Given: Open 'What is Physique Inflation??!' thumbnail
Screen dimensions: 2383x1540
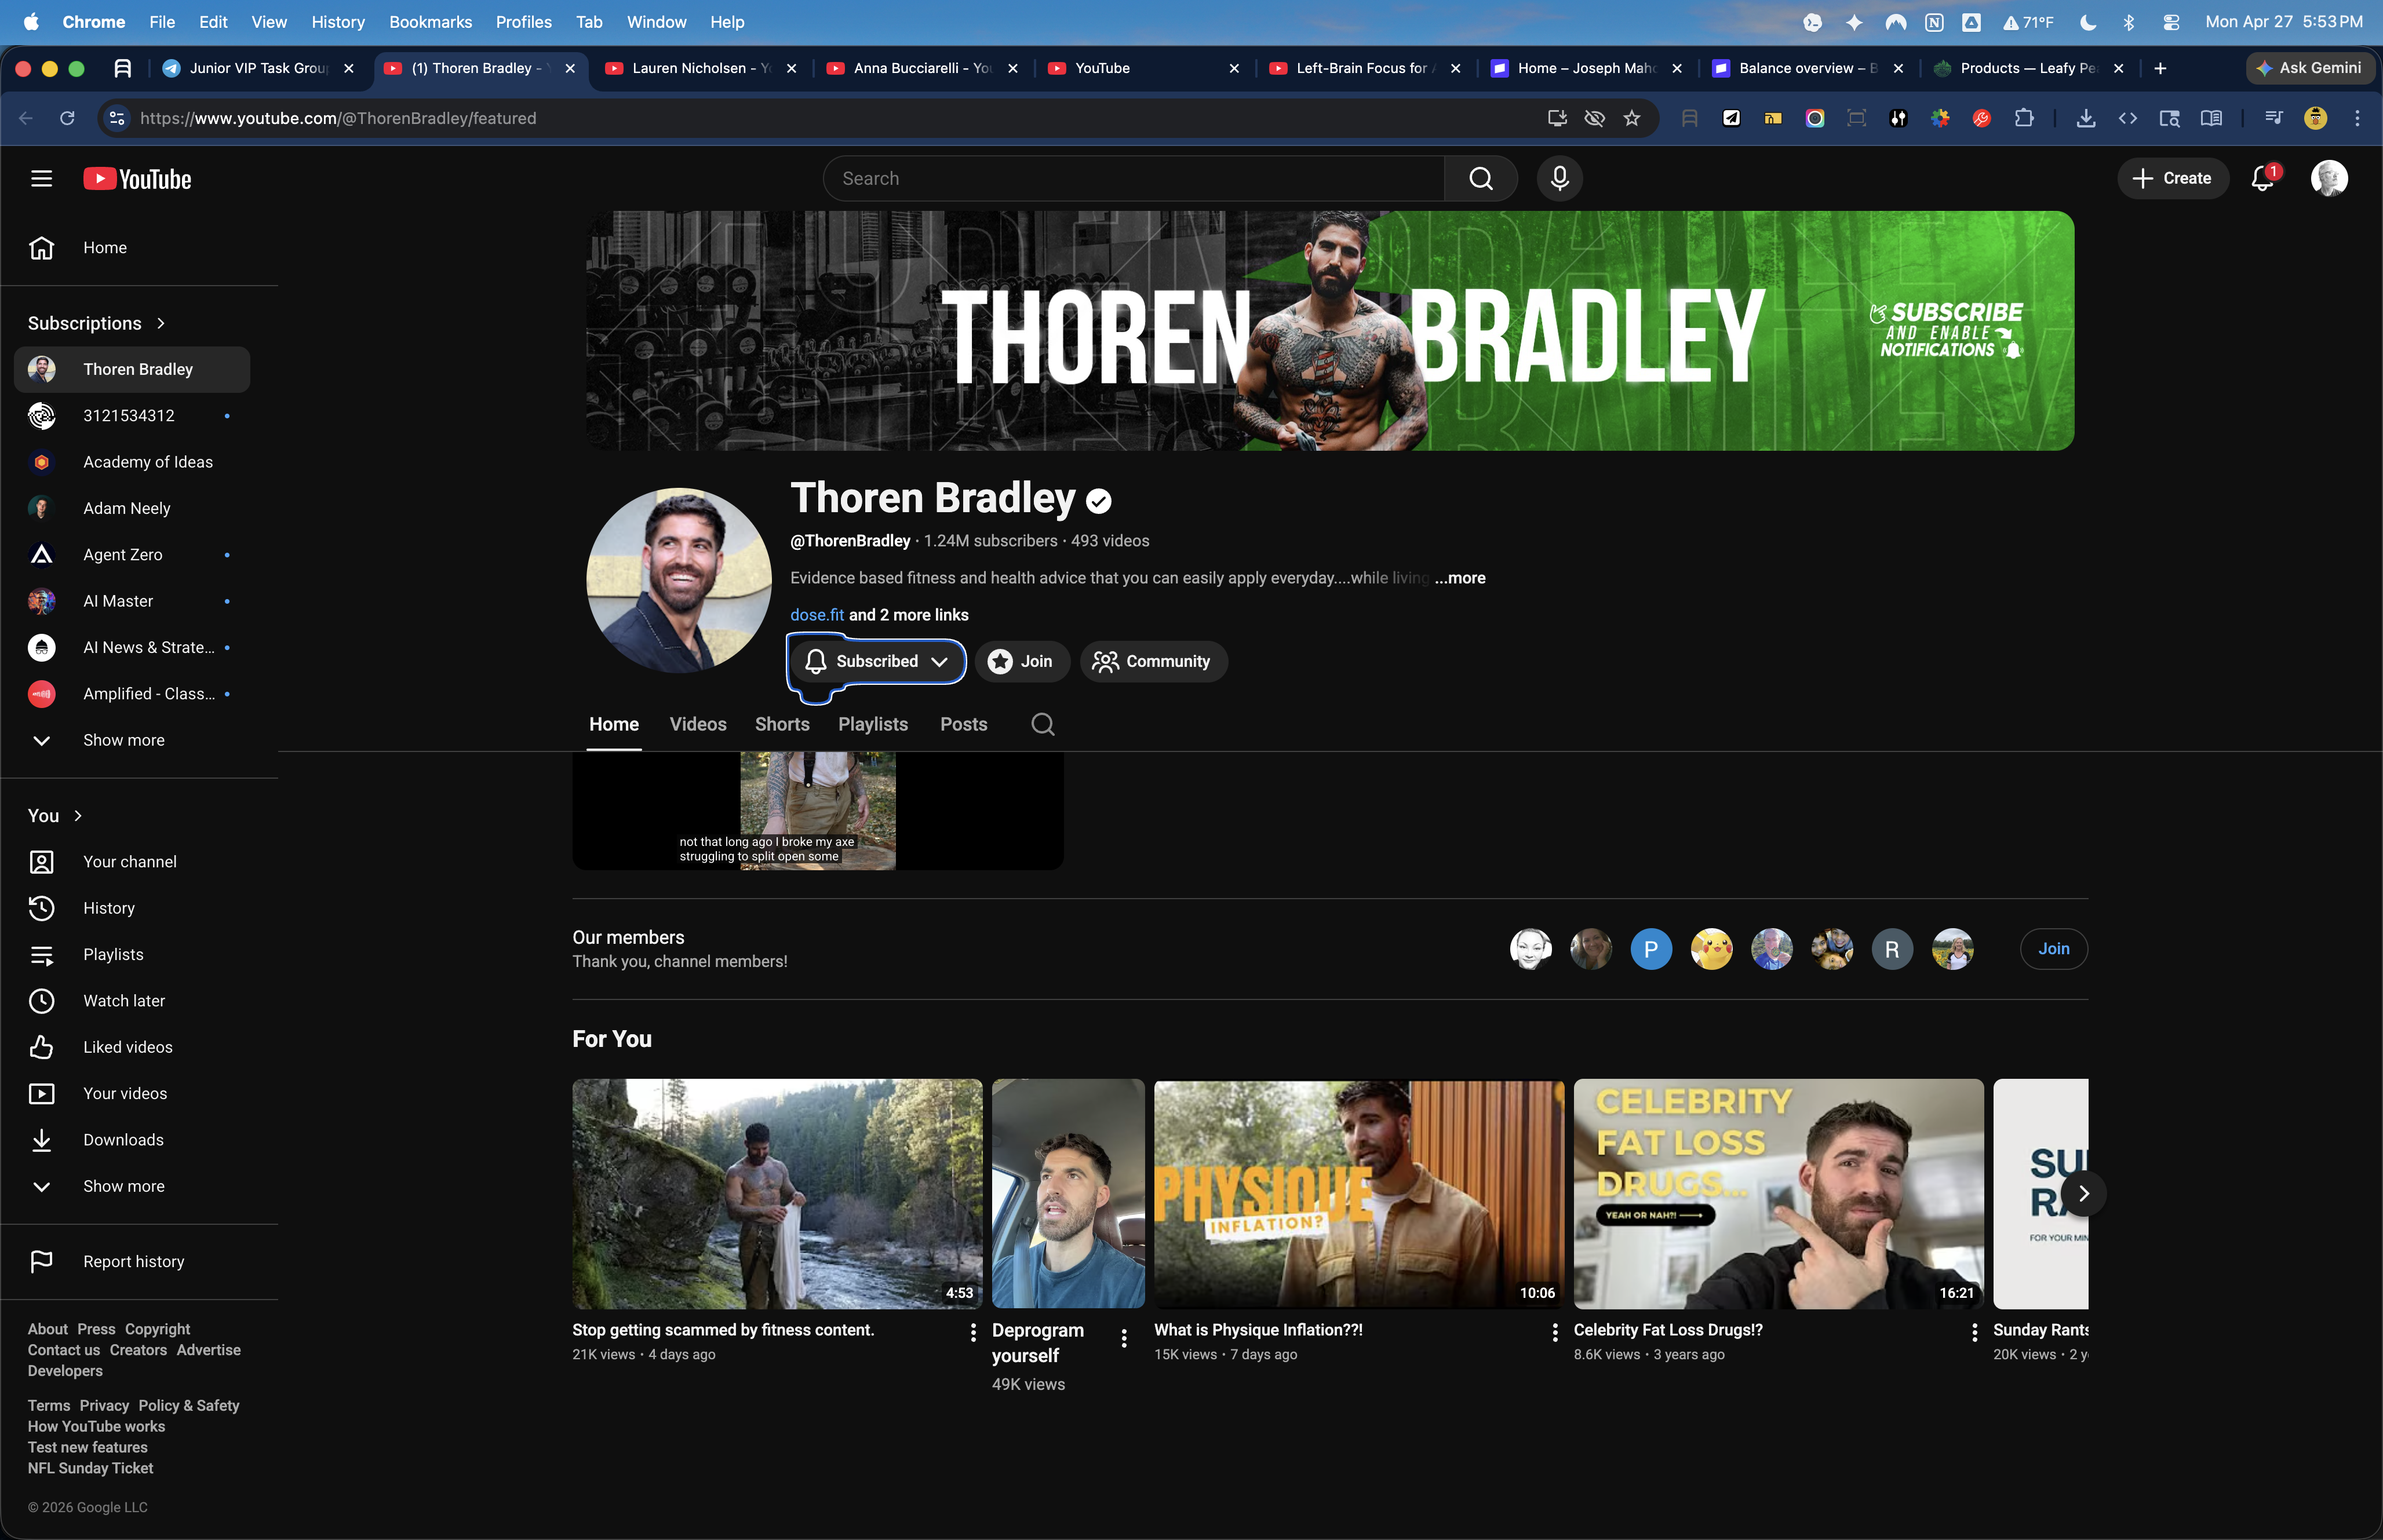Looking at the screenshot, I should pos(1359,1194).
